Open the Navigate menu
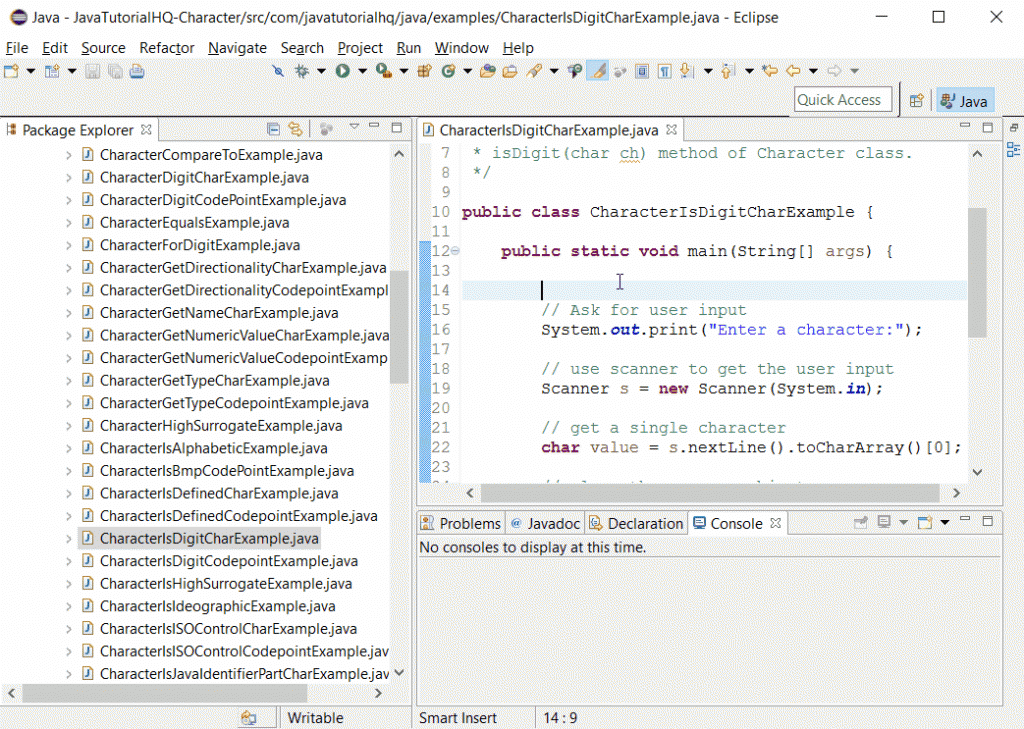The width and height of the screenshot is (1024, 729). coord(237,48)
